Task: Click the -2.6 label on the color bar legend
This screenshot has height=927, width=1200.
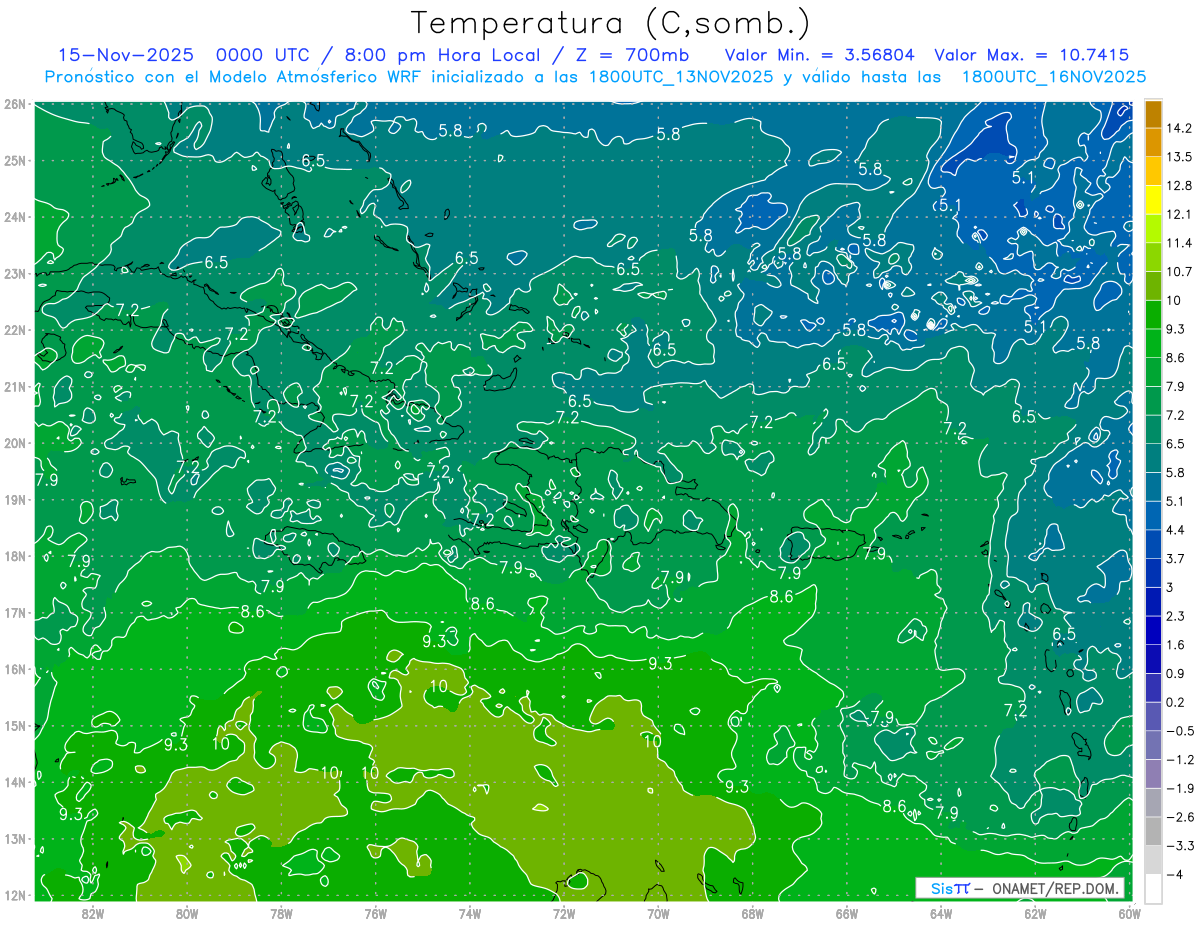Action: pos(1179,817)
